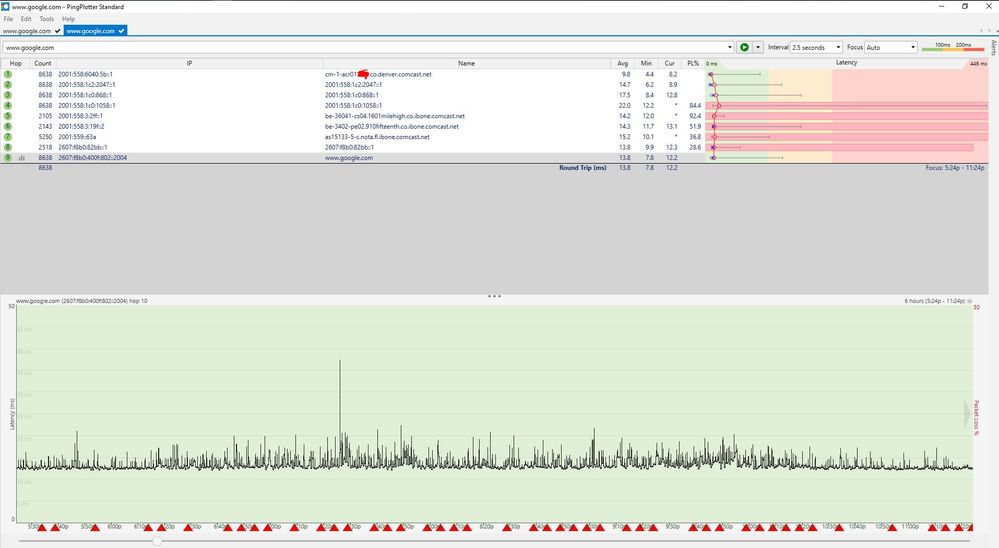Open the Edit menu

point(26,19)
